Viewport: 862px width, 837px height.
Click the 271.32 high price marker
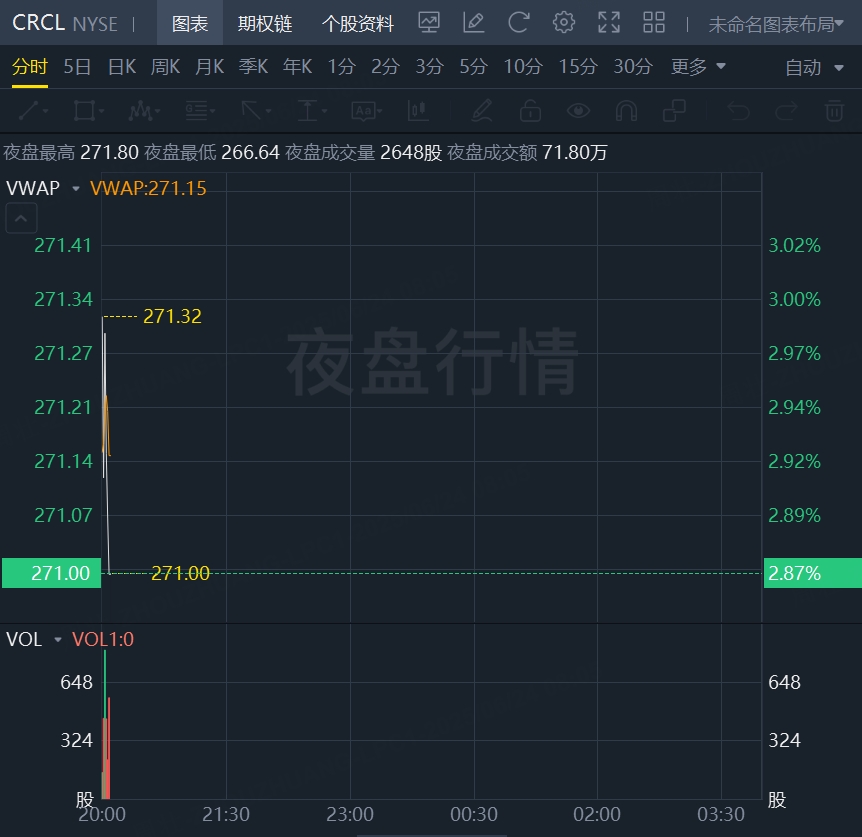click(172, 316)
